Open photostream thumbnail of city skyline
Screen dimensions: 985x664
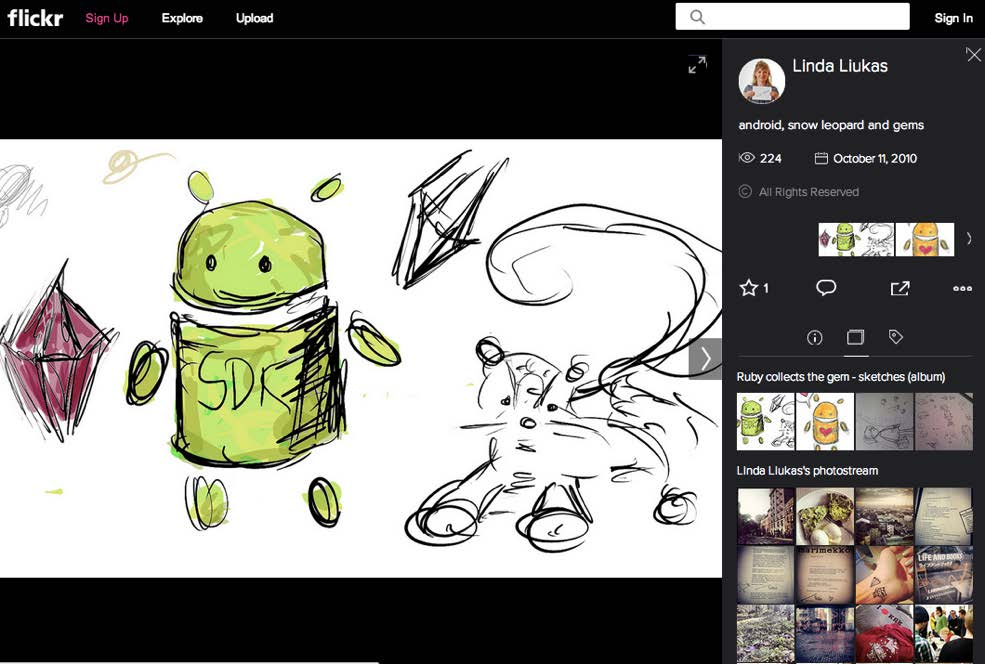pyautogui.click(x=884, y=516)
